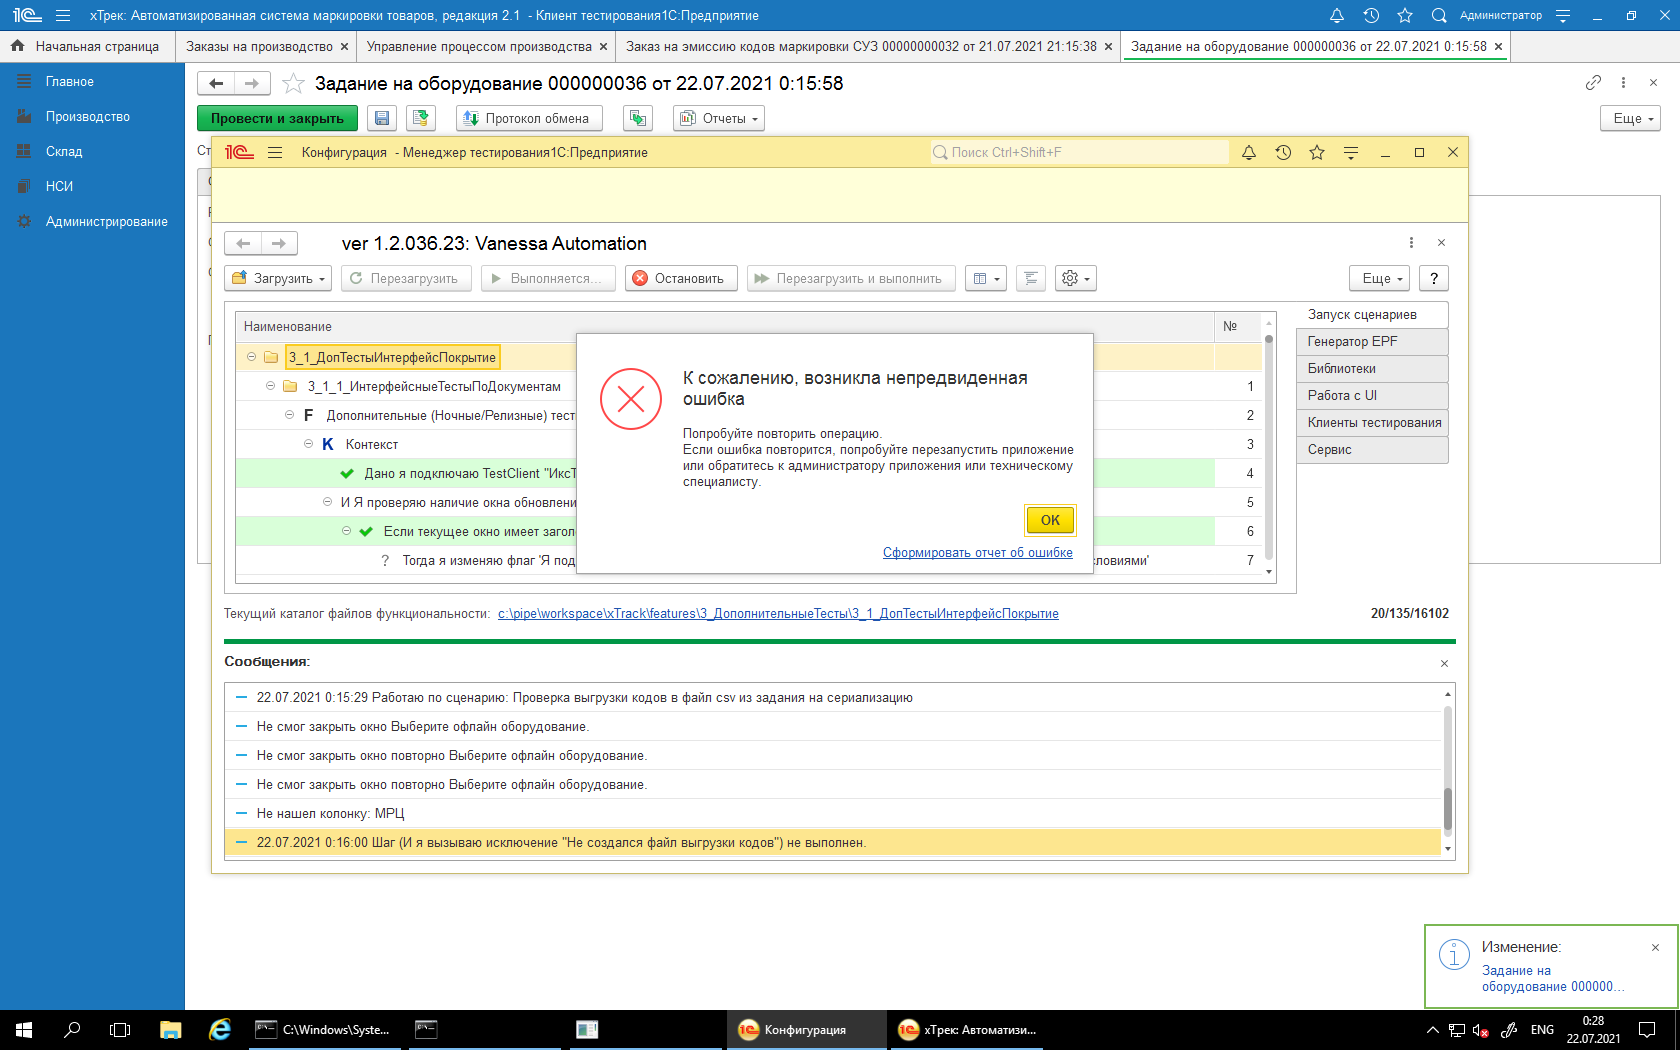Click the copy link icon of document
Viewport: 1680px width, 1050px height.
[x=1593, y=83]
